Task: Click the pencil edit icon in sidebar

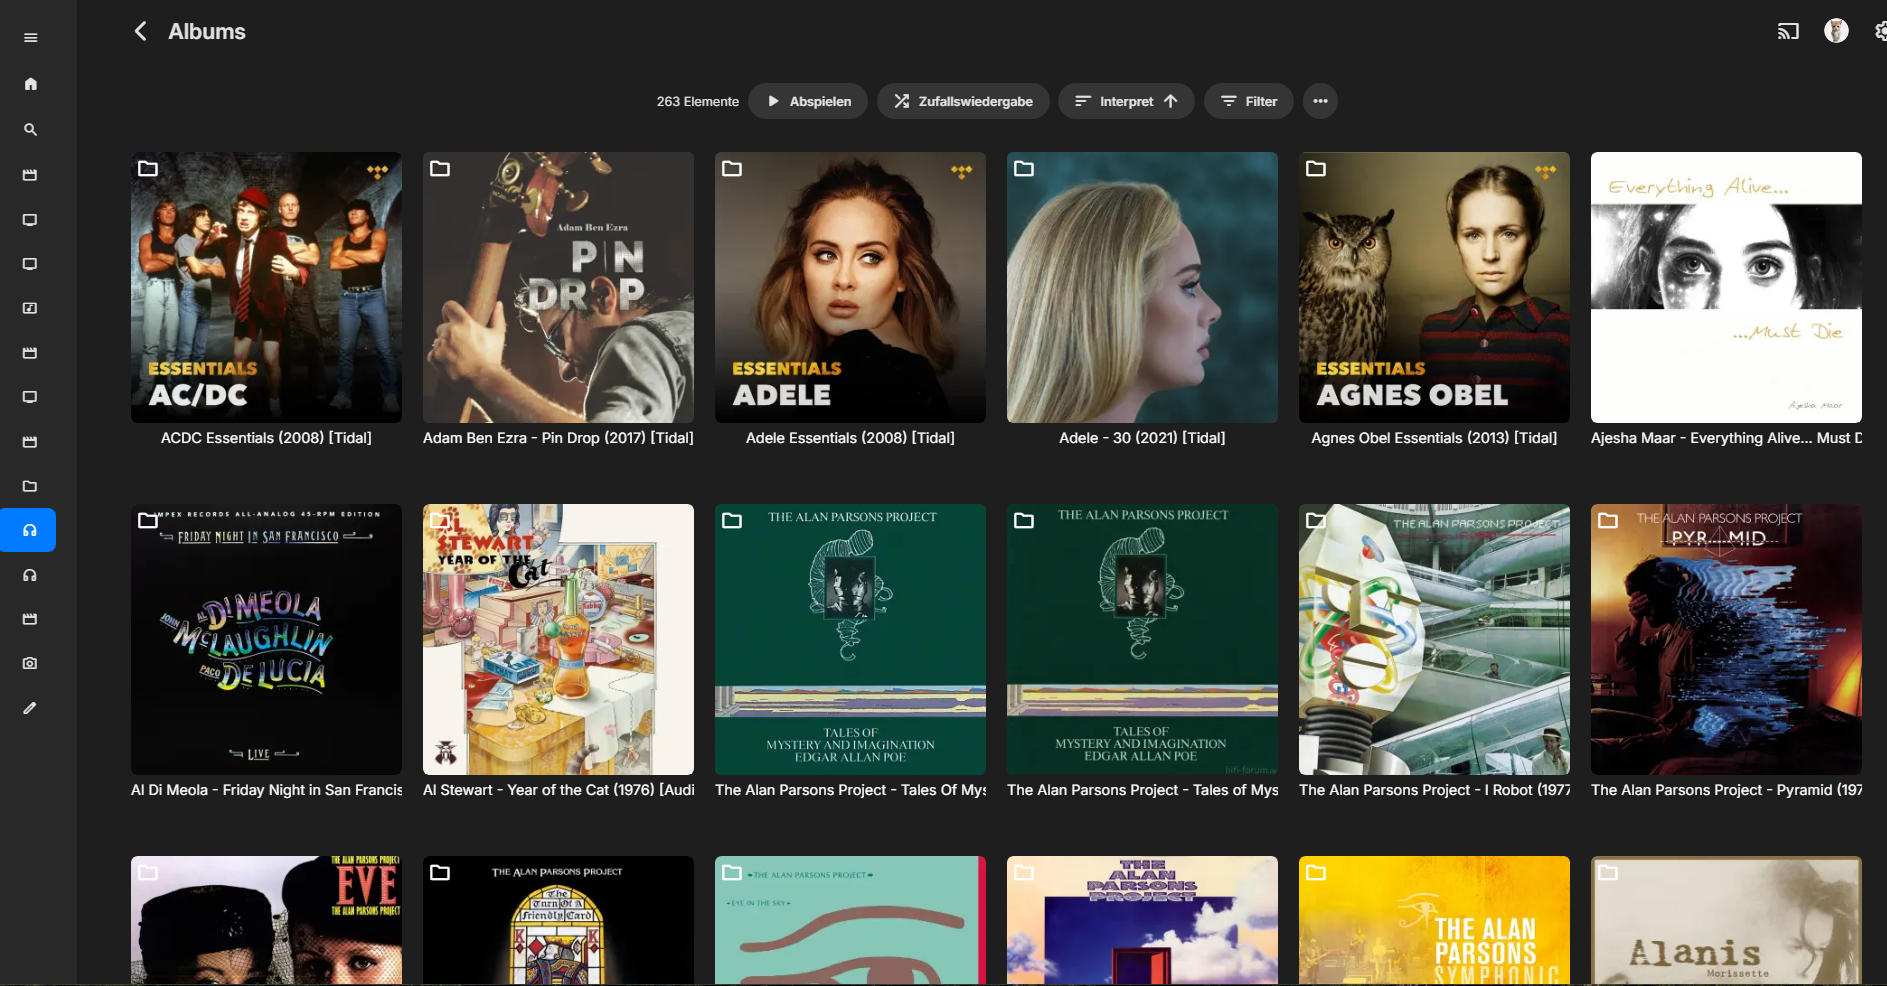Action: (30, 708)
